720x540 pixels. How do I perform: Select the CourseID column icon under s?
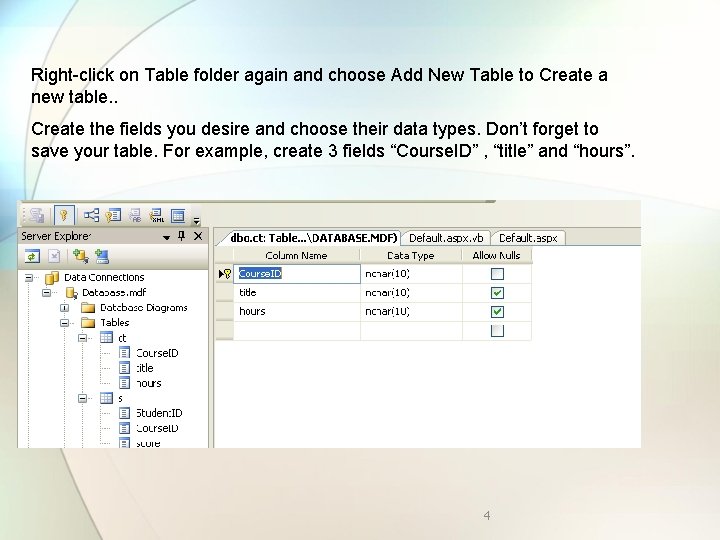click(x=124, y=428)
